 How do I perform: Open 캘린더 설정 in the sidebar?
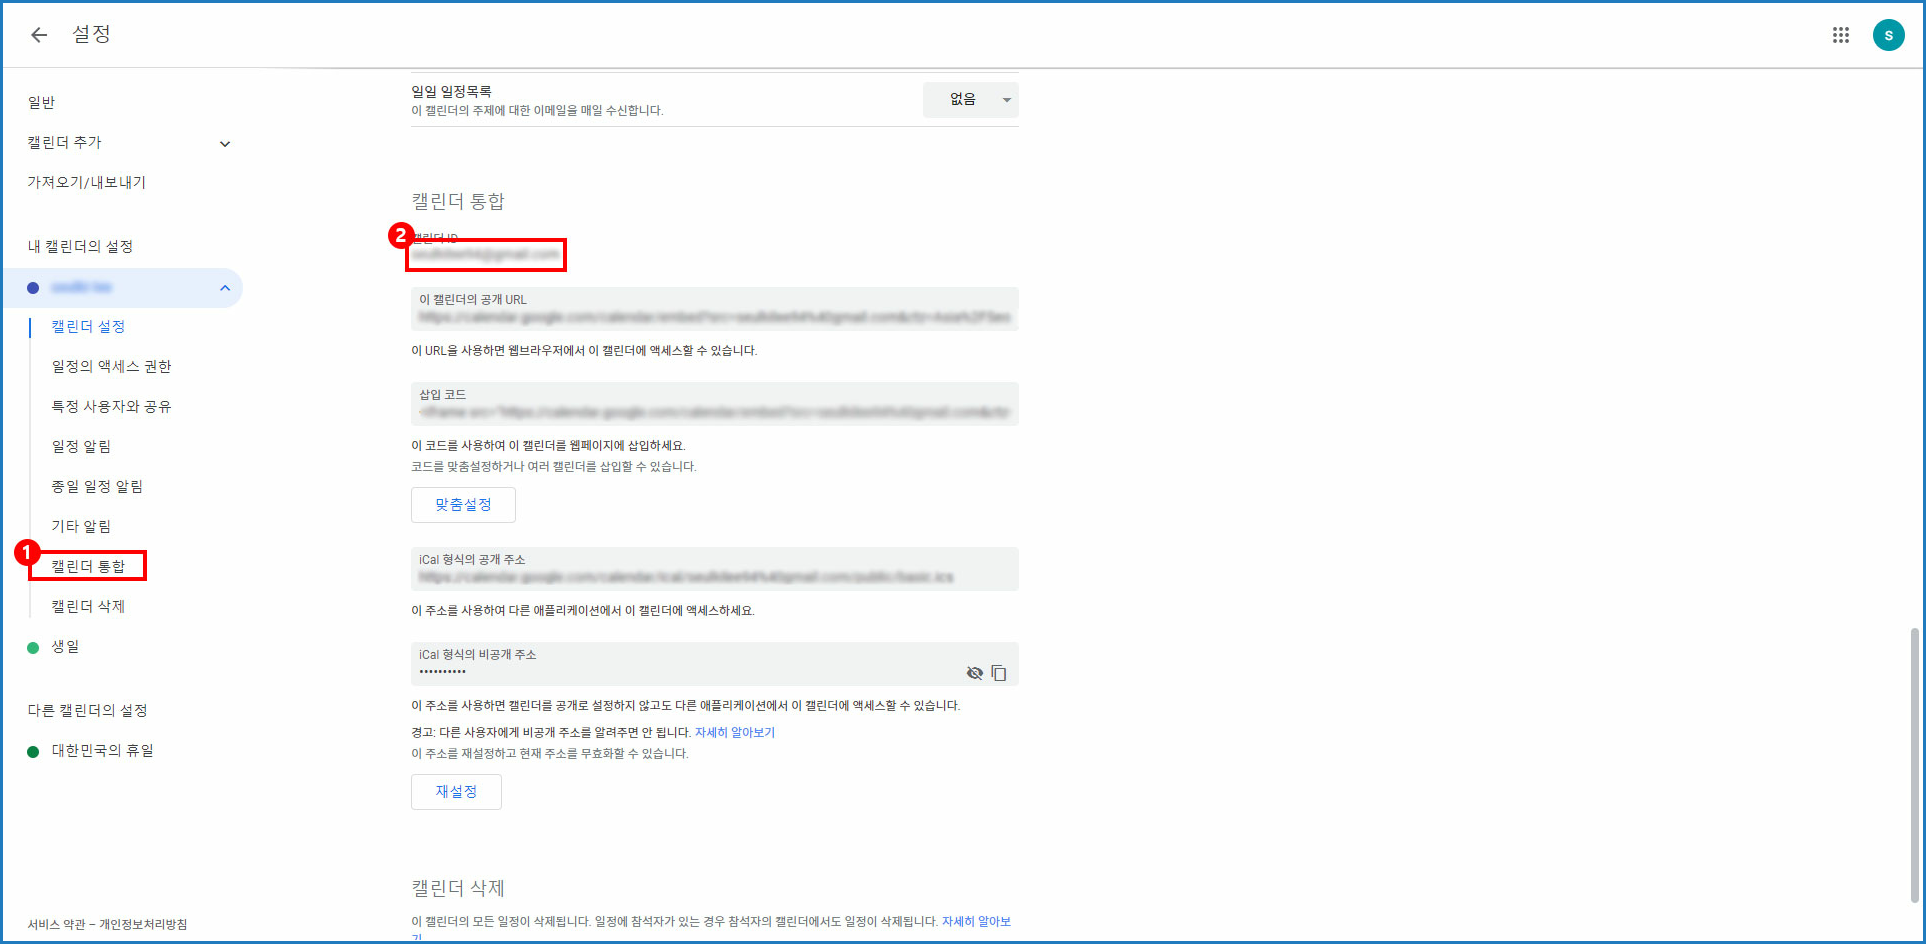pyautogui.click(x=88, y=327)
